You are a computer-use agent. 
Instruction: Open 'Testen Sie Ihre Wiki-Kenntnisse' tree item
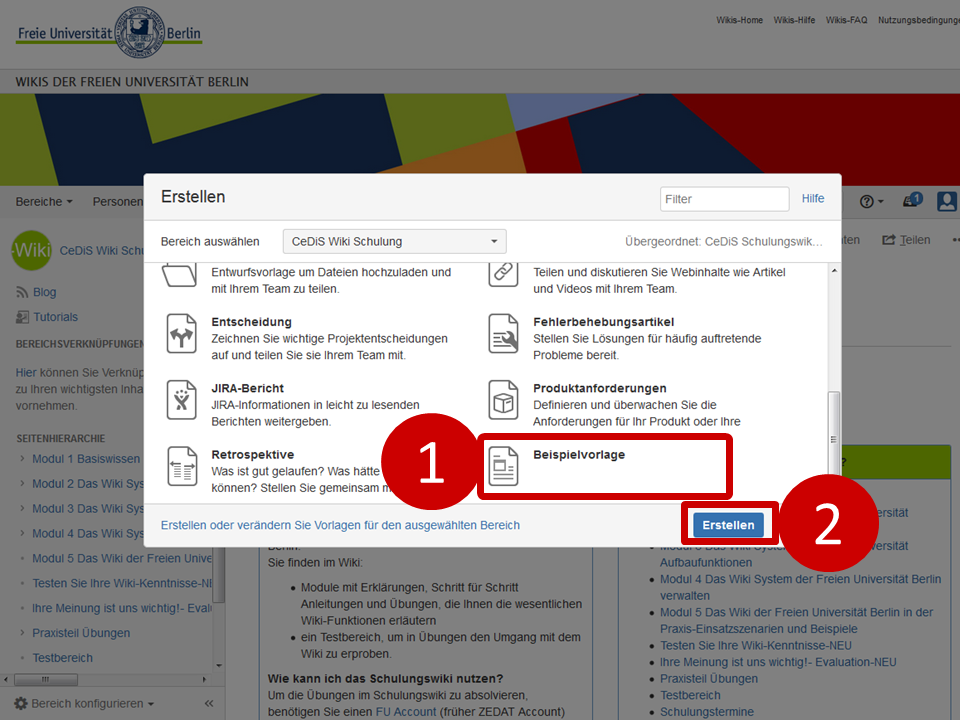(x=122, y=583)
